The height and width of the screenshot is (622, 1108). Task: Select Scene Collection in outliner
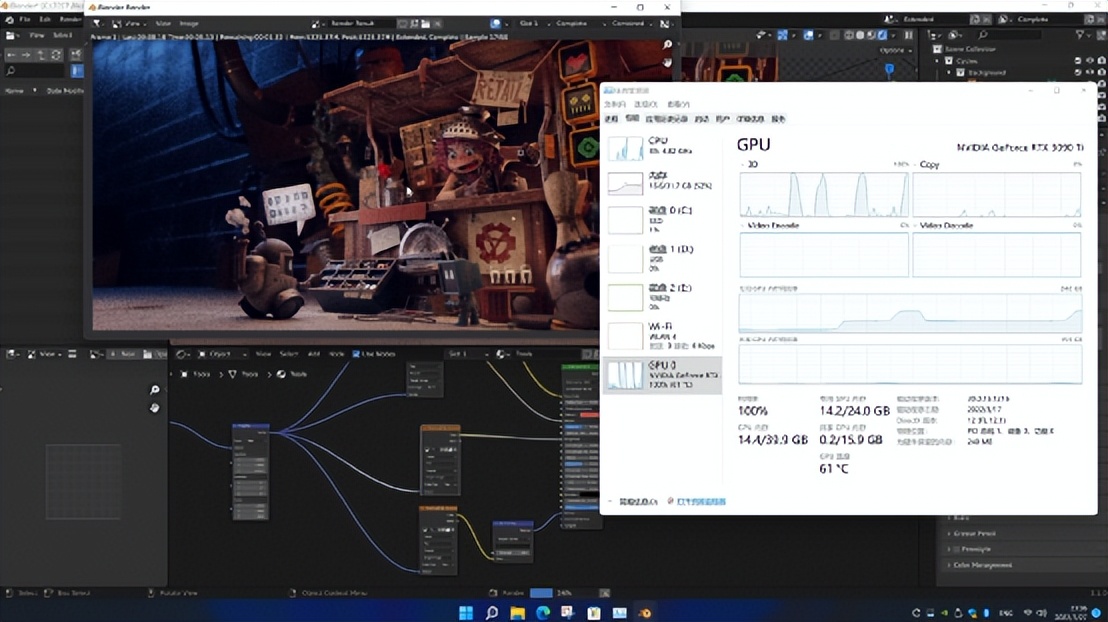coord(970,49)
